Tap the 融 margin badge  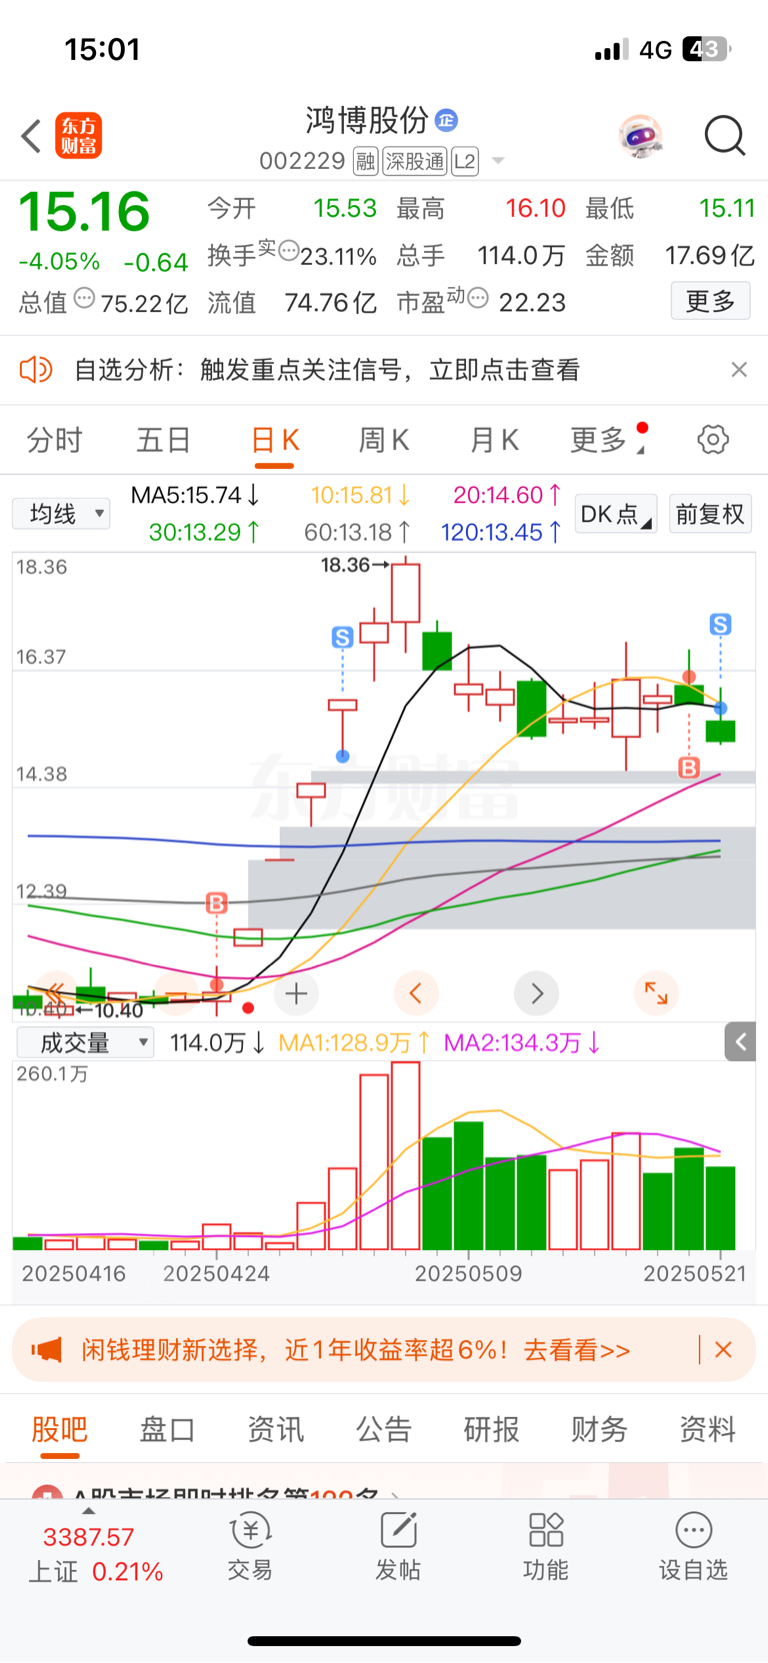click(x=365, y=161)
